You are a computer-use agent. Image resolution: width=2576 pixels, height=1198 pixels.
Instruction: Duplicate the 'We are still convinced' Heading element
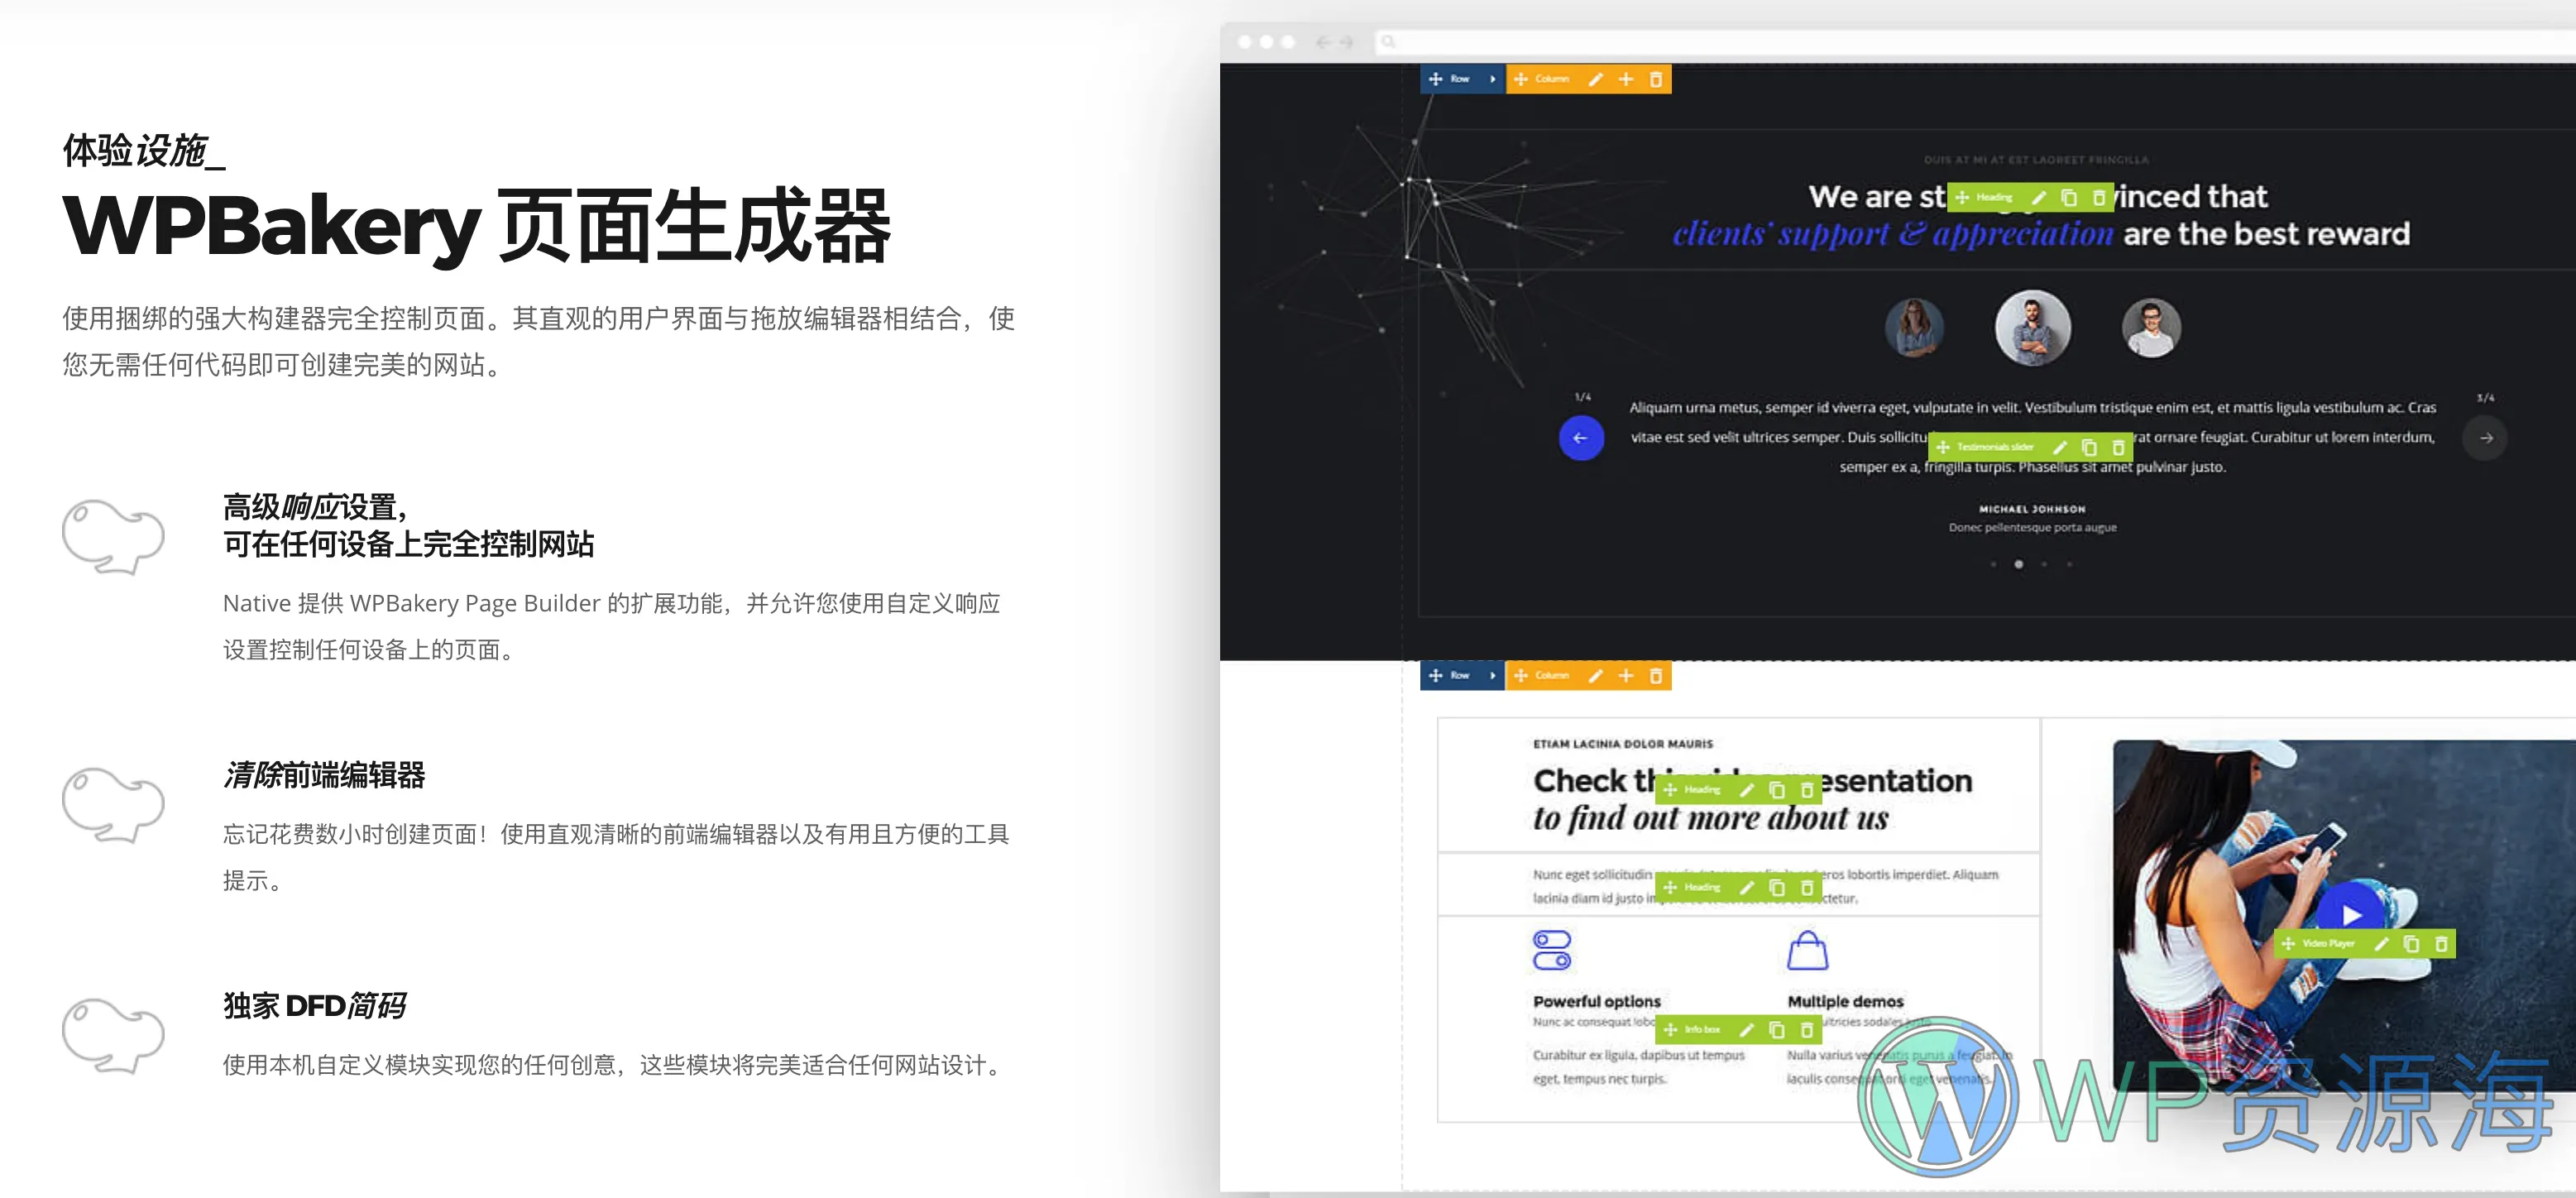2069,198
